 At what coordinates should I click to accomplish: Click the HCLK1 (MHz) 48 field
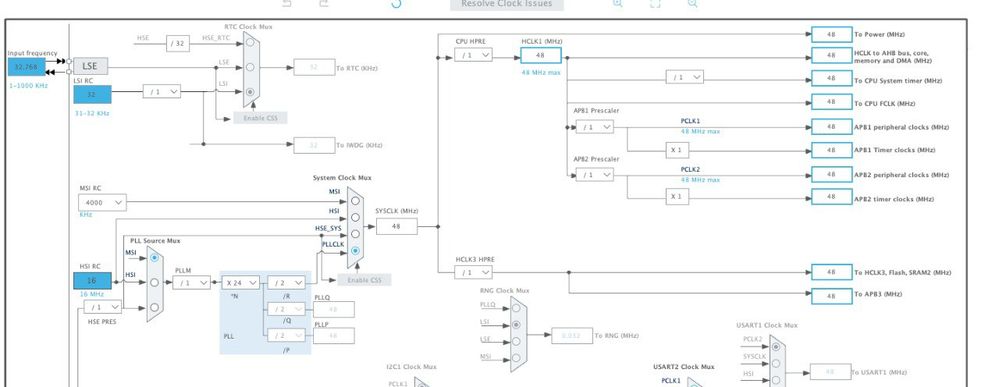(541, 55)
